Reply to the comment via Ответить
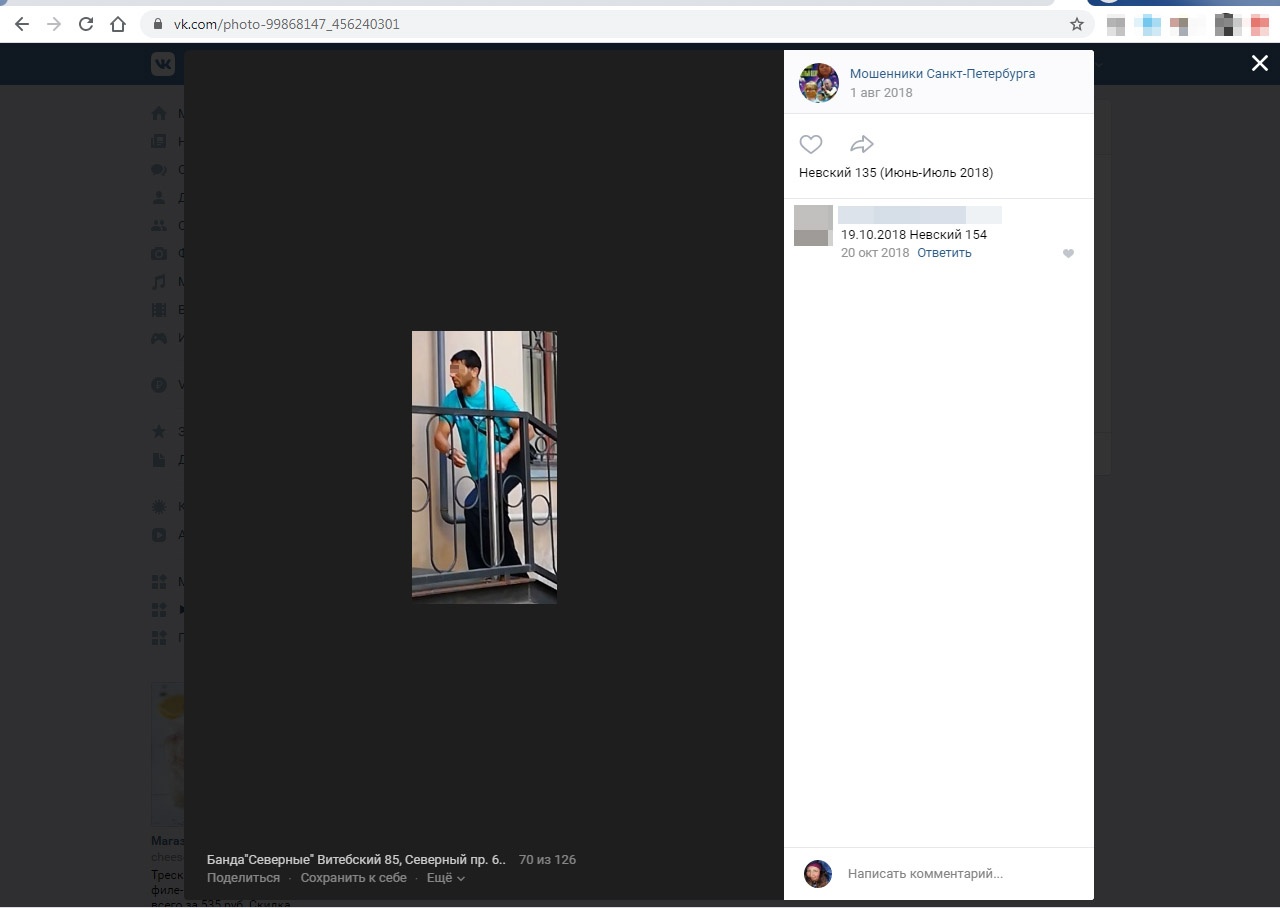 pos(944,253)
